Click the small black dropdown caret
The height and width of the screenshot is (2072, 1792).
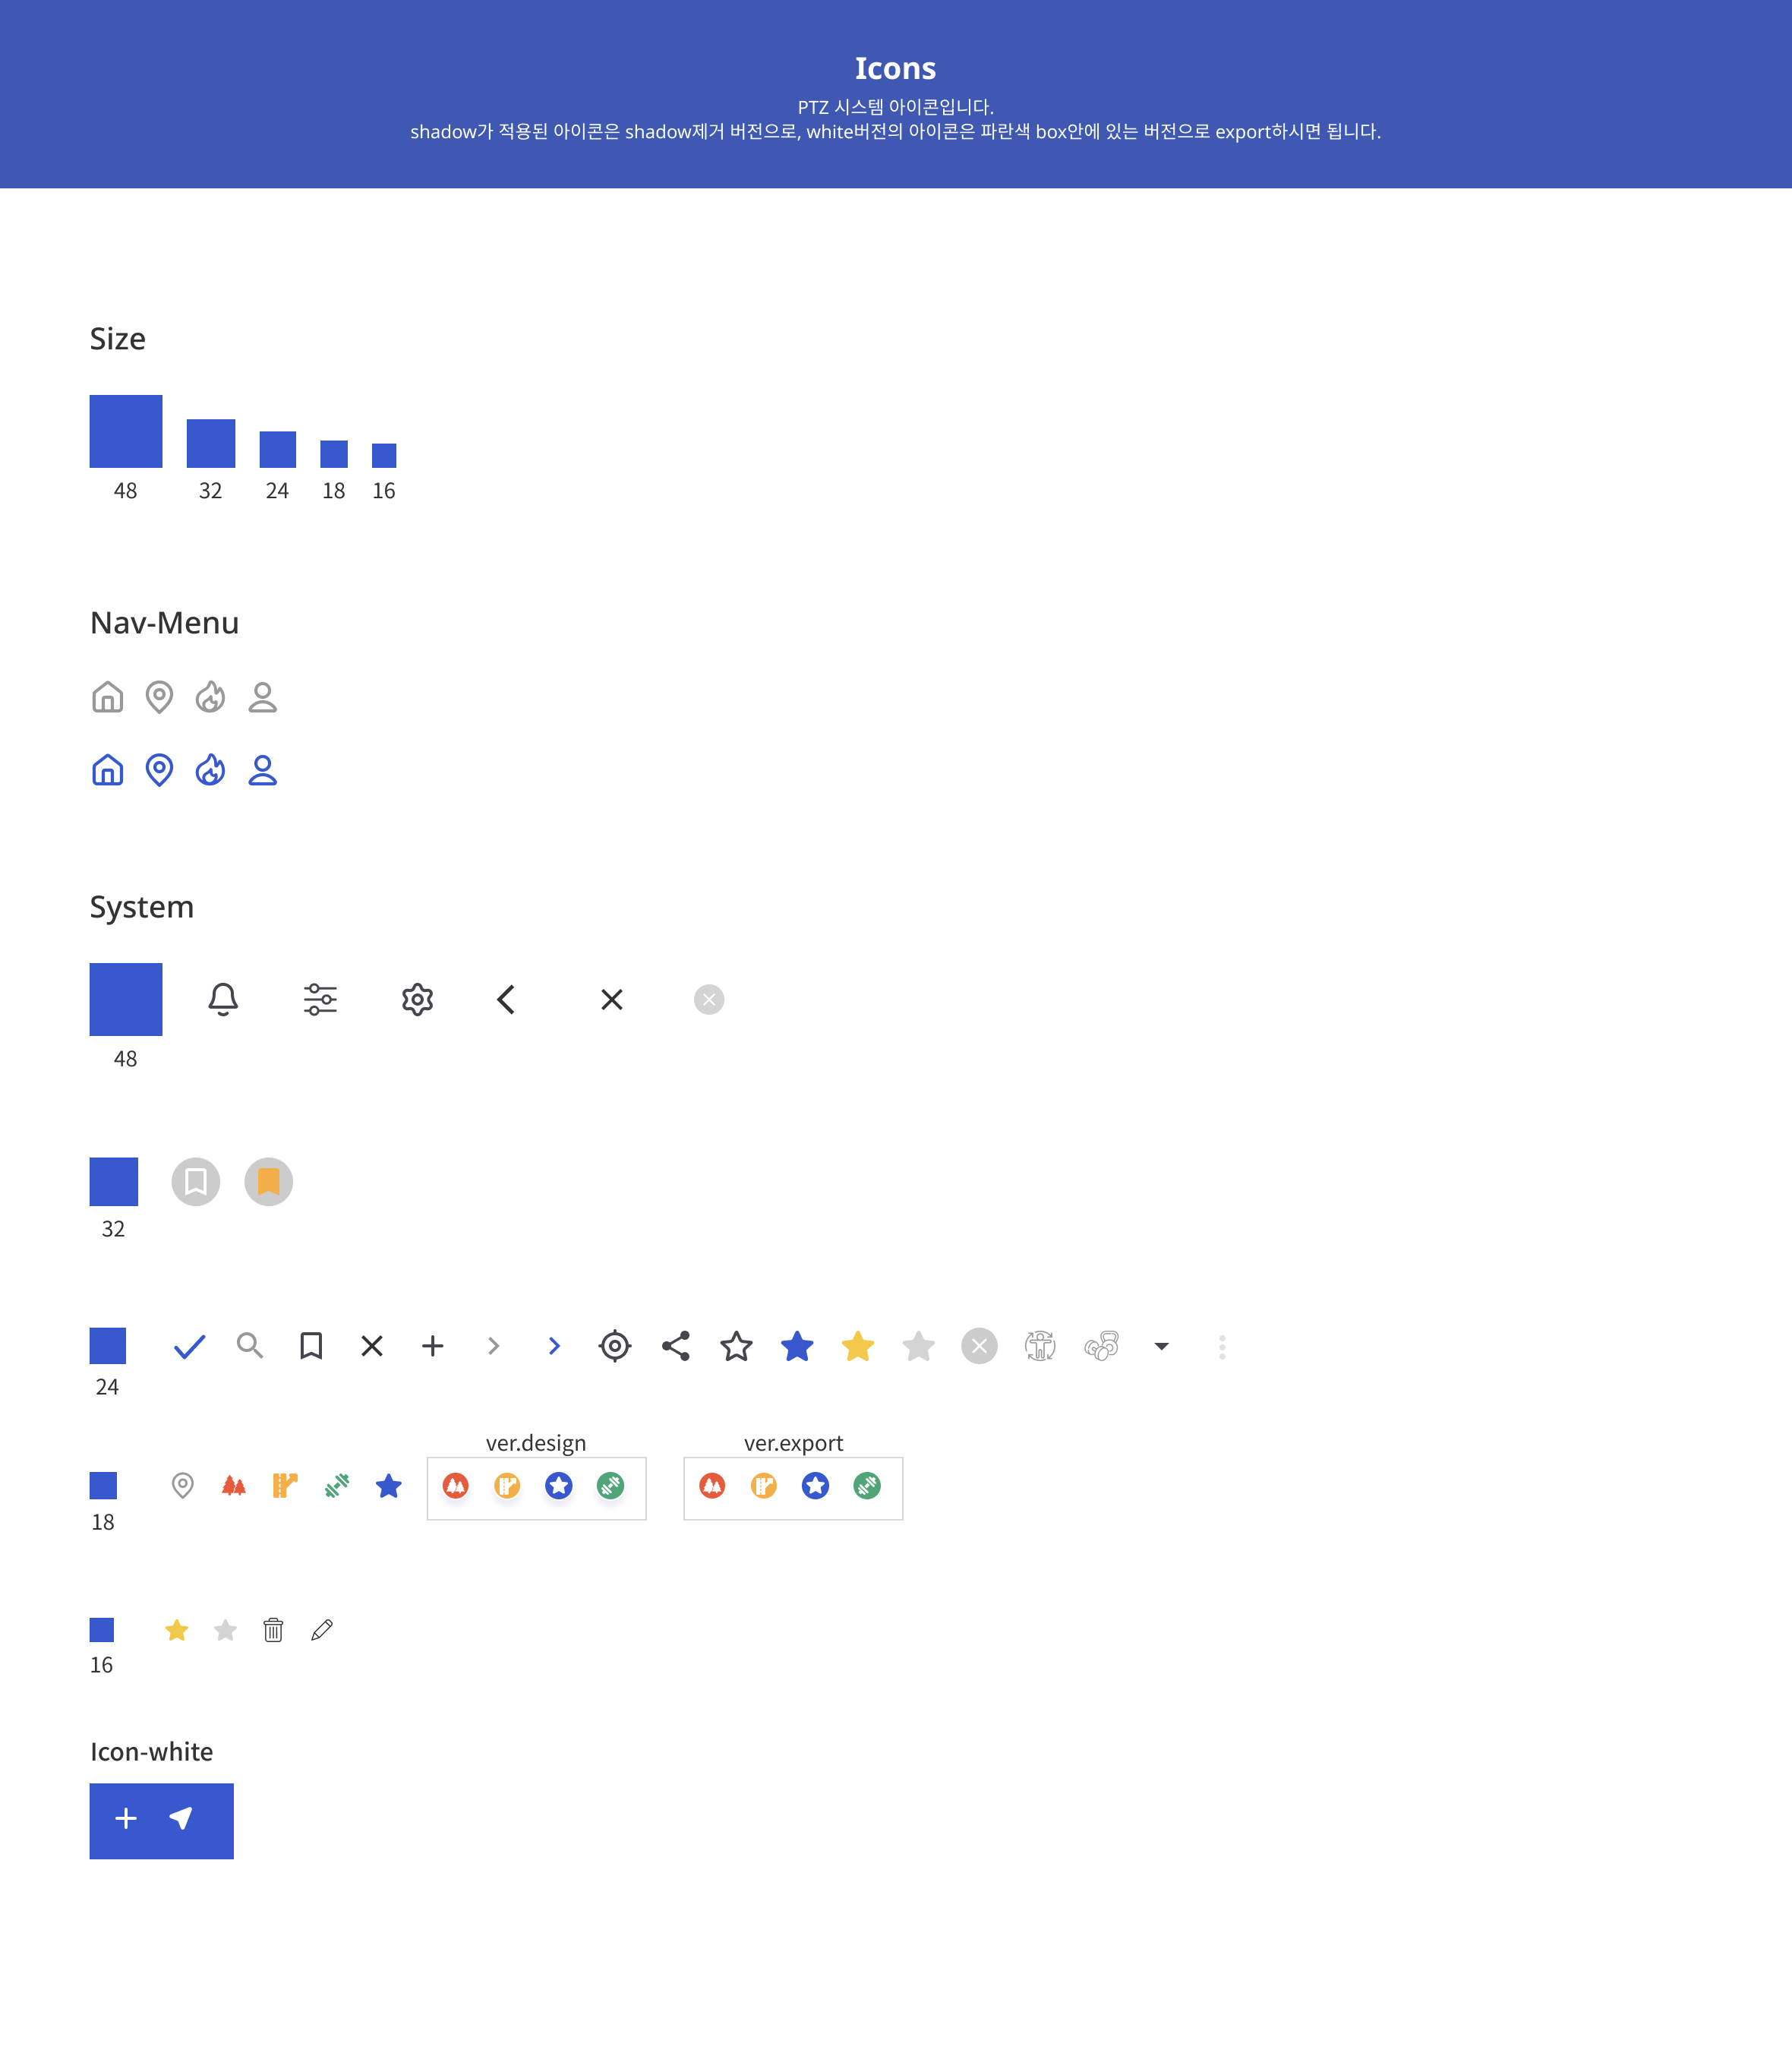[x=1161, y=1347]
